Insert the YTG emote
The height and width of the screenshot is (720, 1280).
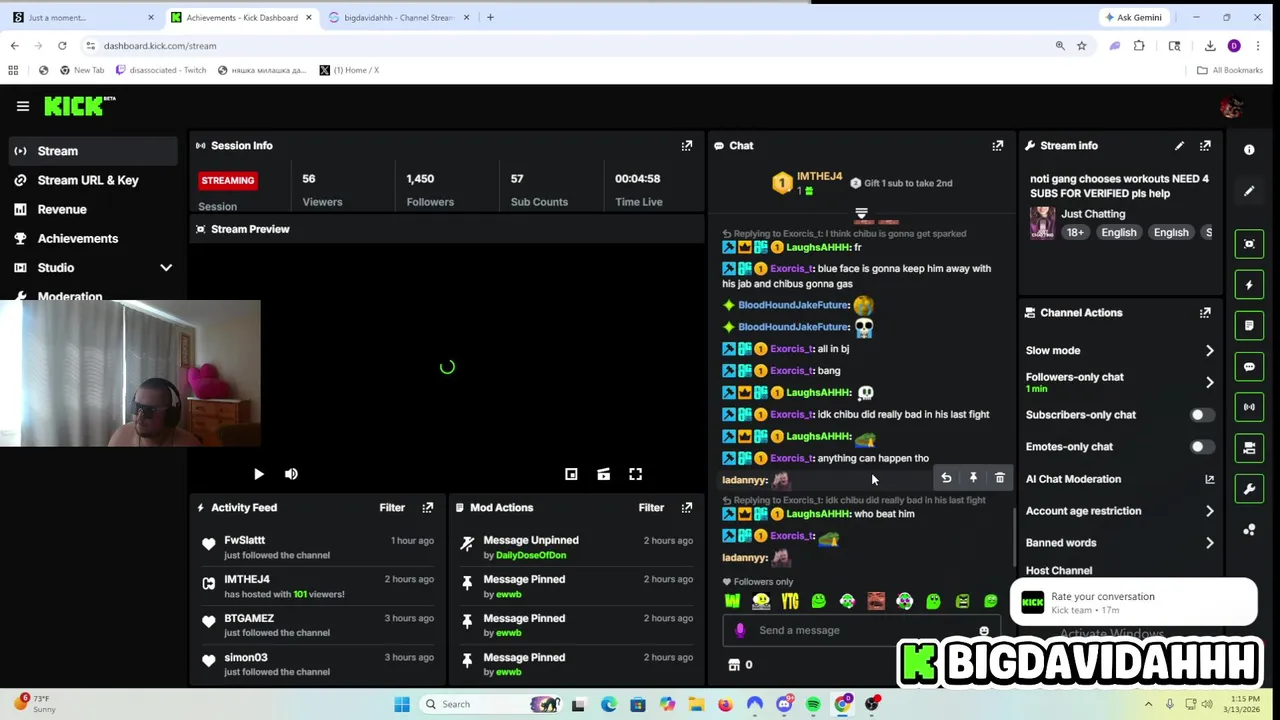(790, 601)
